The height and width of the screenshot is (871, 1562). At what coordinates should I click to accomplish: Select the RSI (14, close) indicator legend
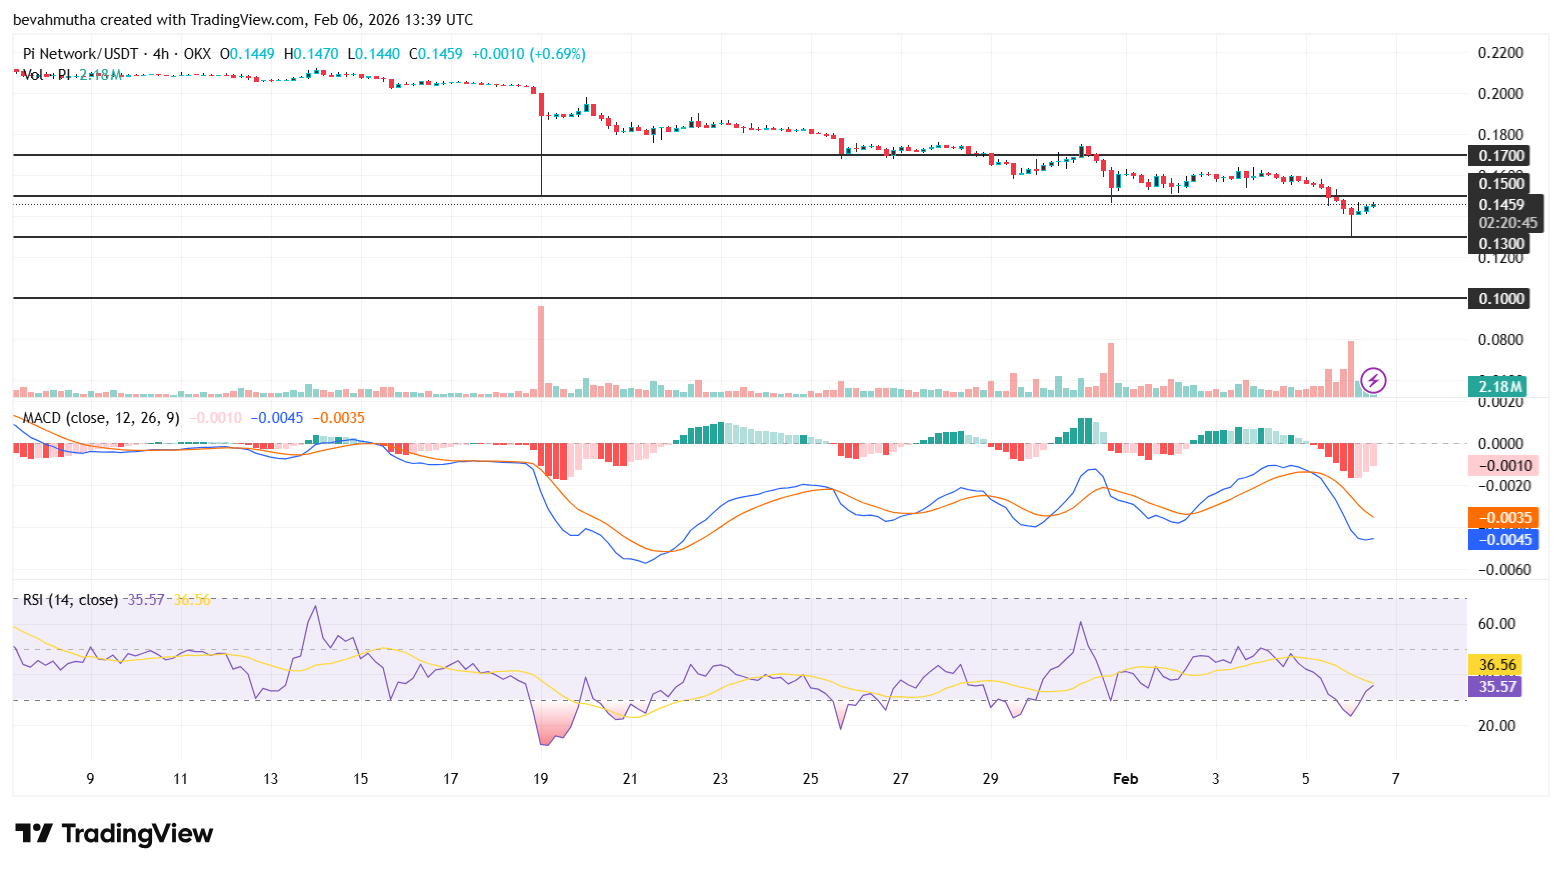(x=69, y=600)
